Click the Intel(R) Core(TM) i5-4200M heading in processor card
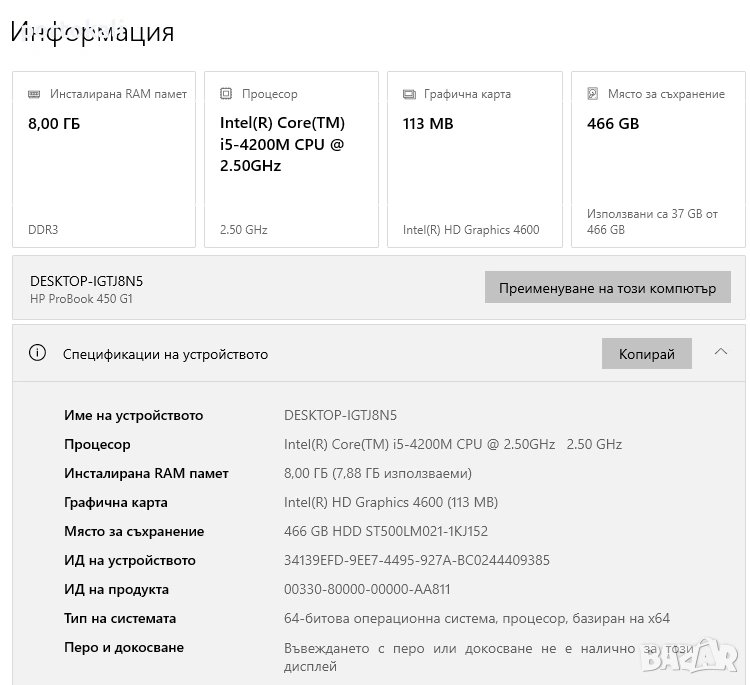 click(x=282, y=144)
